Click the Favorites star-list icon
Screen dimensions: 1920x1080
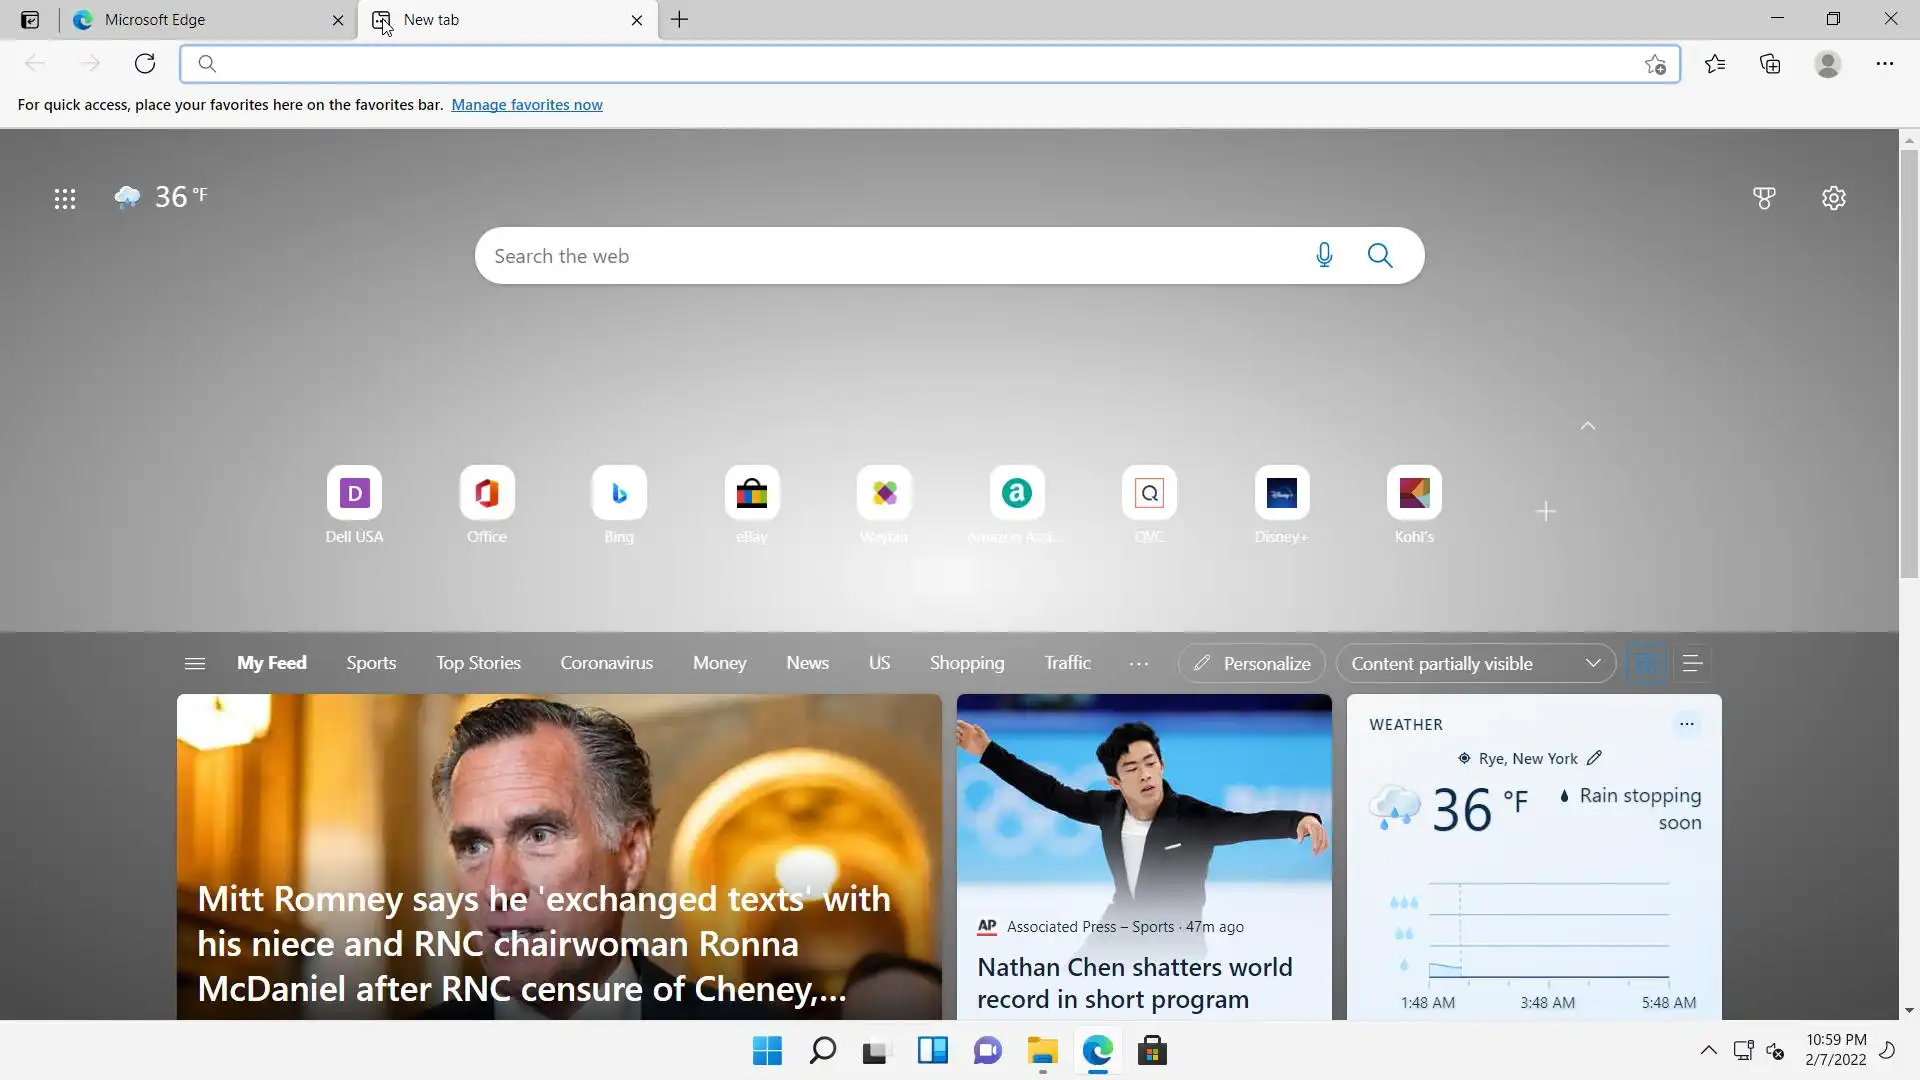coord(1715,64)
